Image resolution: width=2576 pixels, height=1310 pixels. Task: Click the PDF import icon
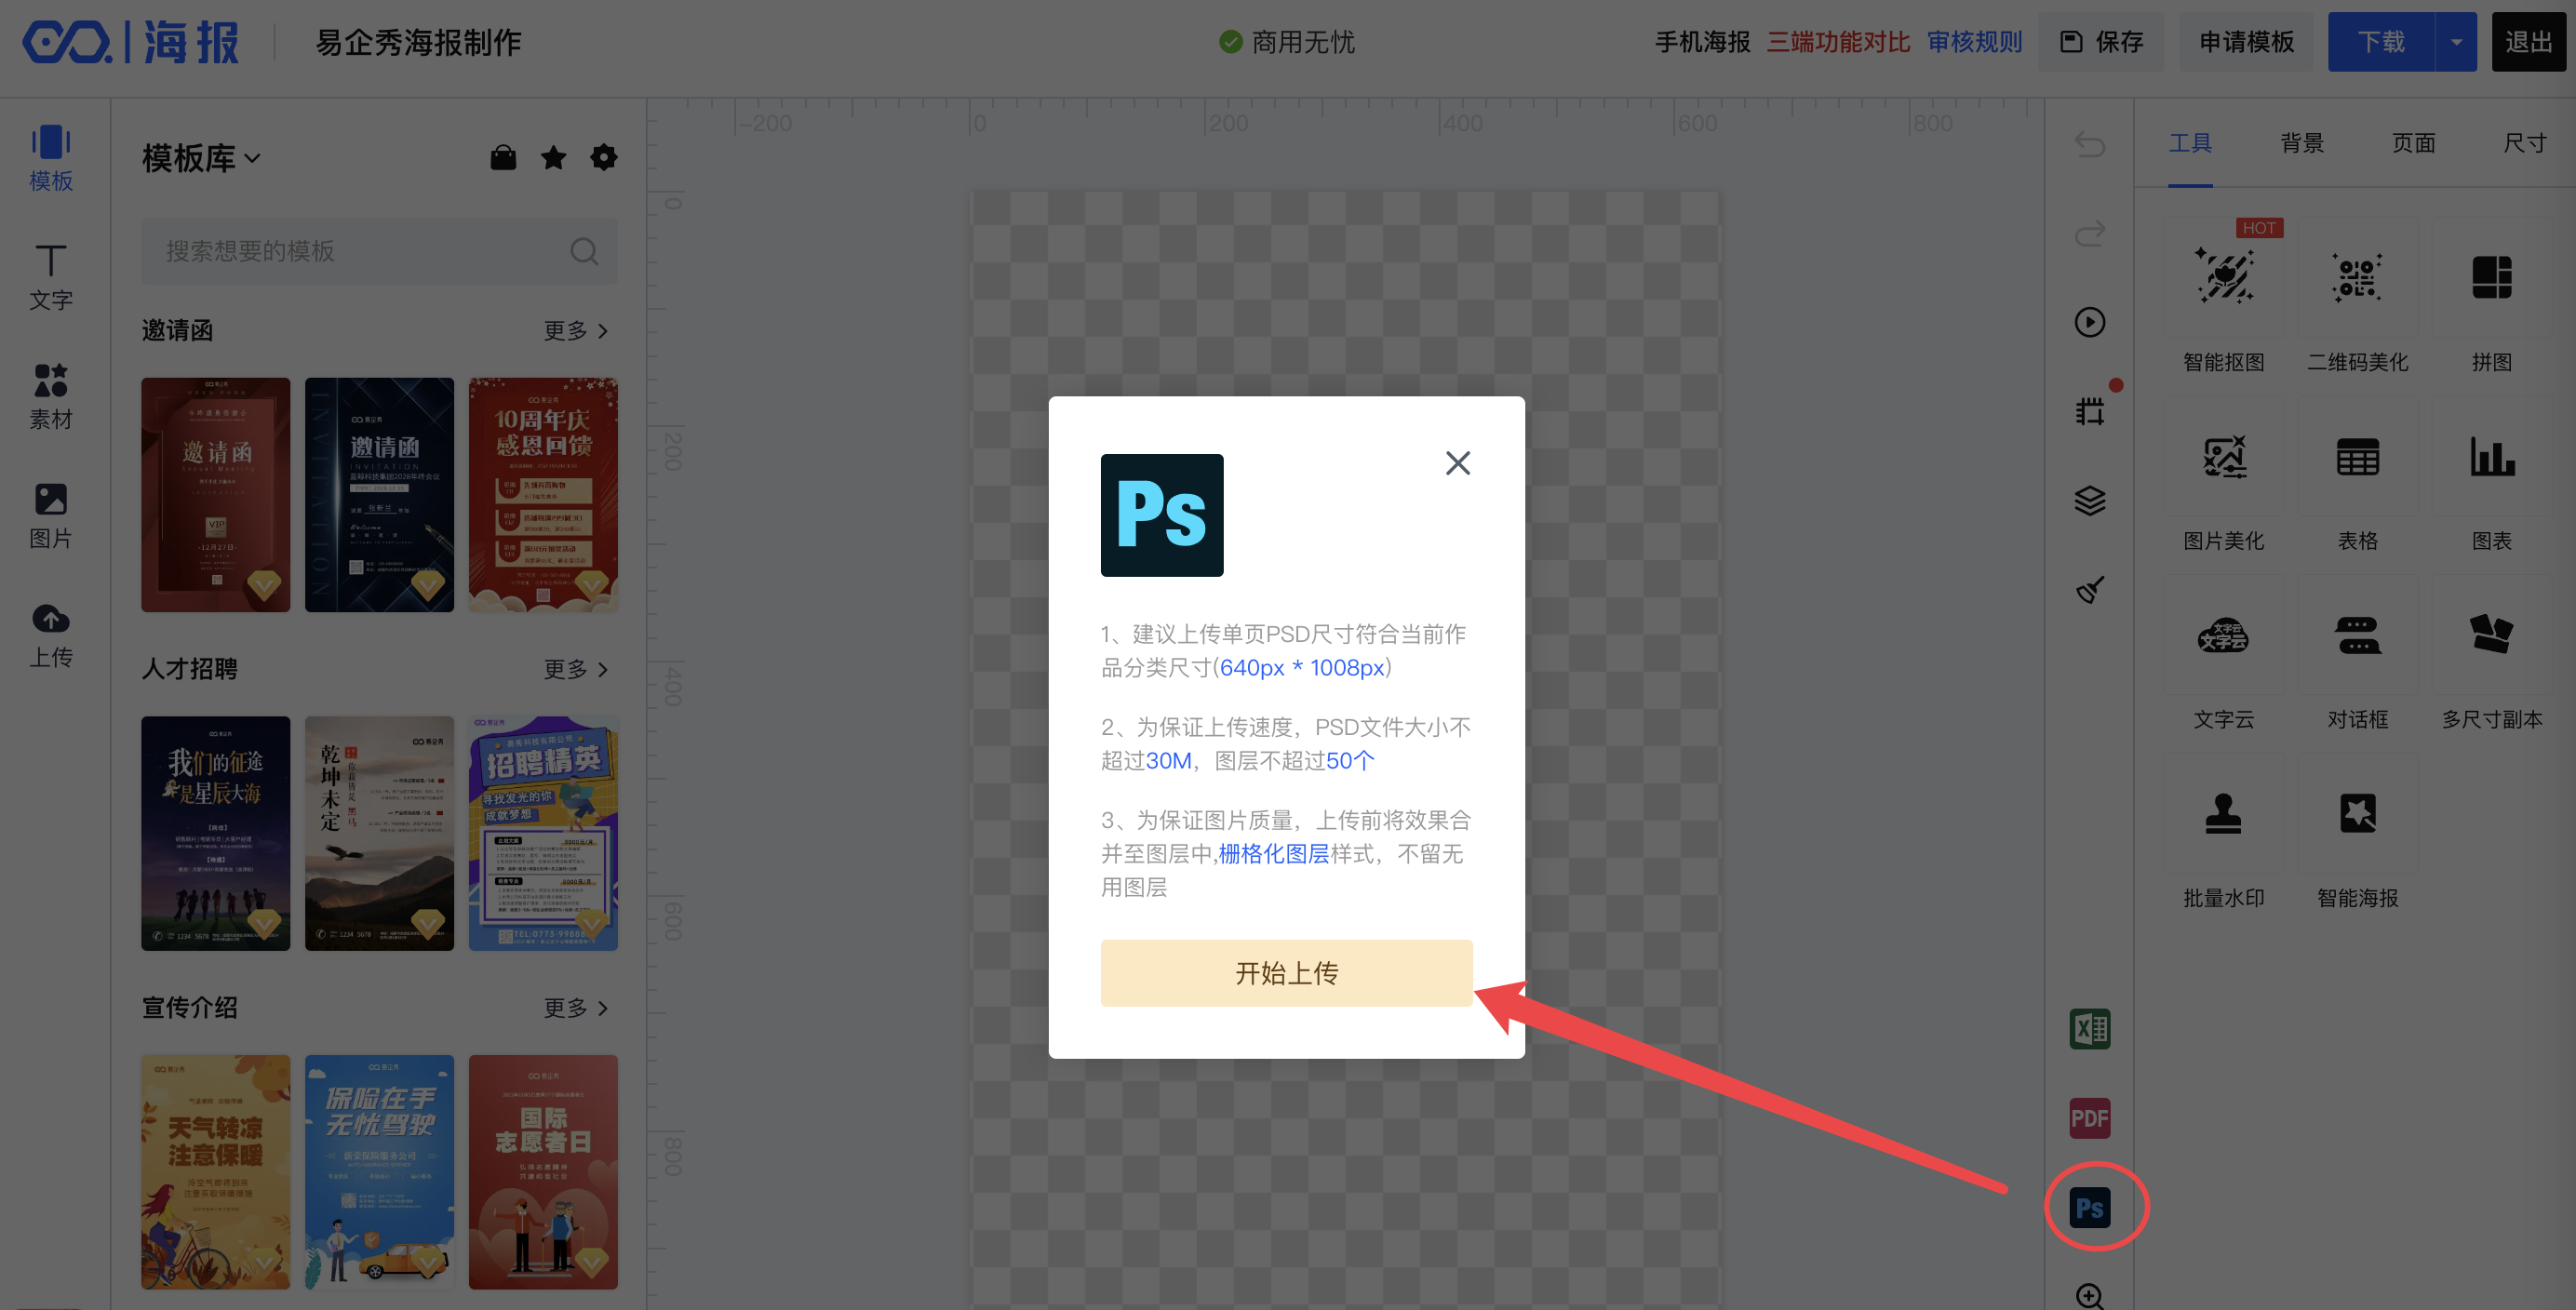[2089, 1118]
